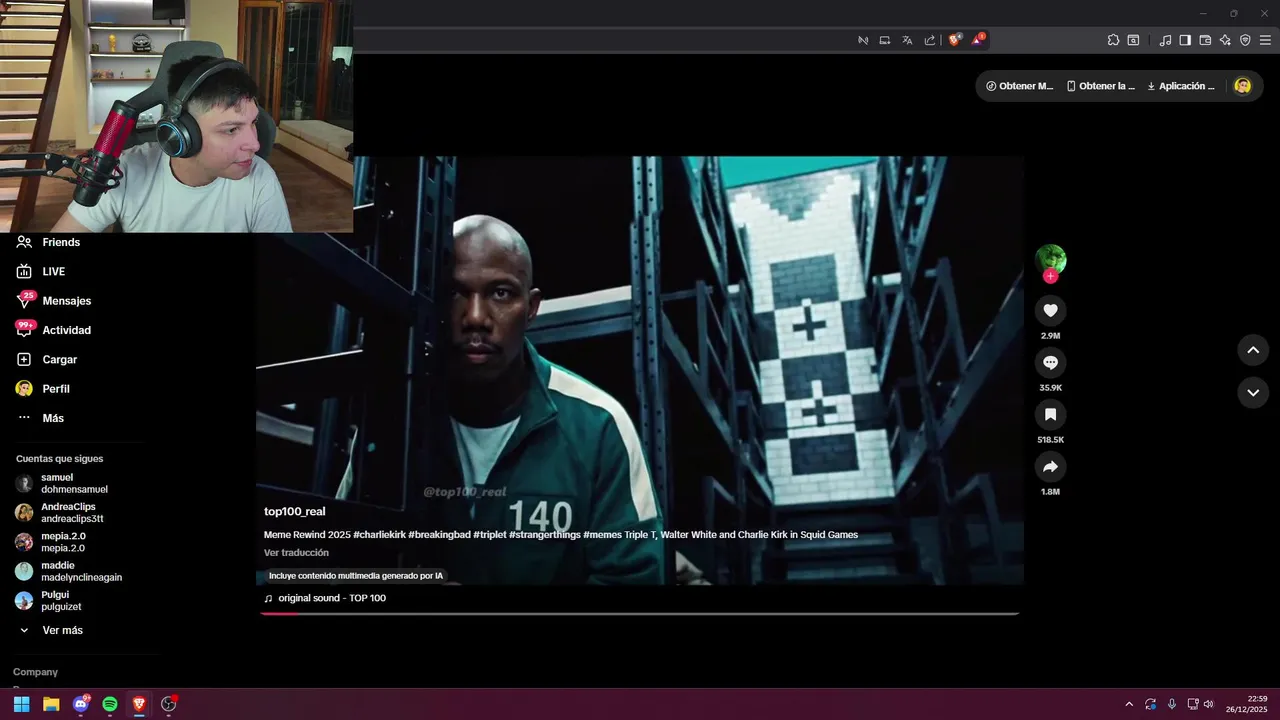Open the comments bubble showing 35.9K

[1050, 362]
